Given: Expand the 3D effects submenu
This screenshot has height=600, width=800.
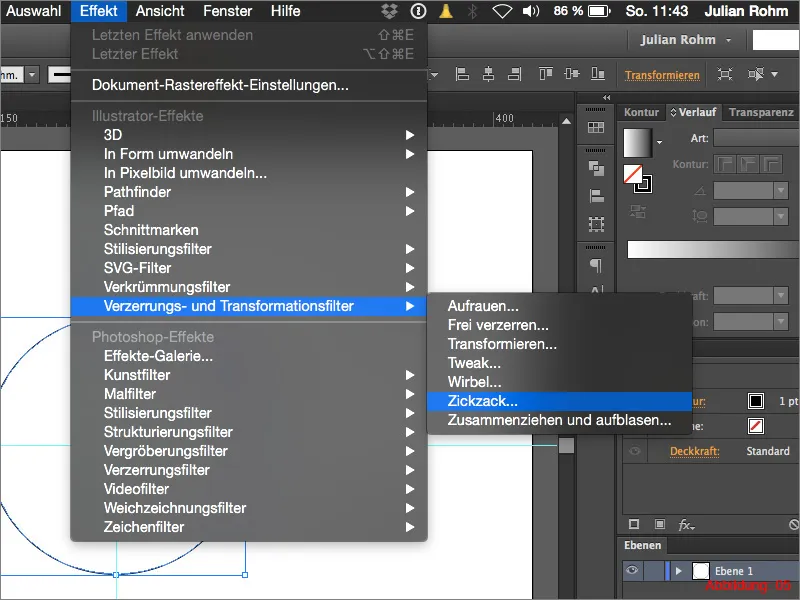Looking at the screenshot, I should (x=248, y=135).
